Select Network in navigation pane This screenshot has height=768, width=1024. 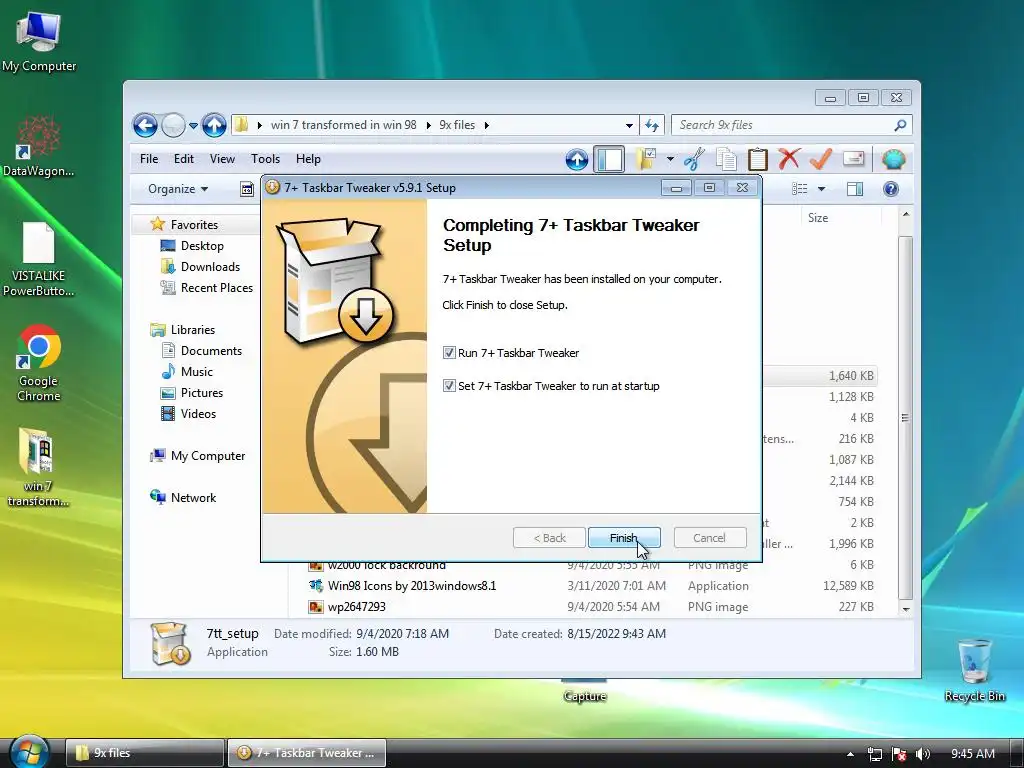click(193, 498)
